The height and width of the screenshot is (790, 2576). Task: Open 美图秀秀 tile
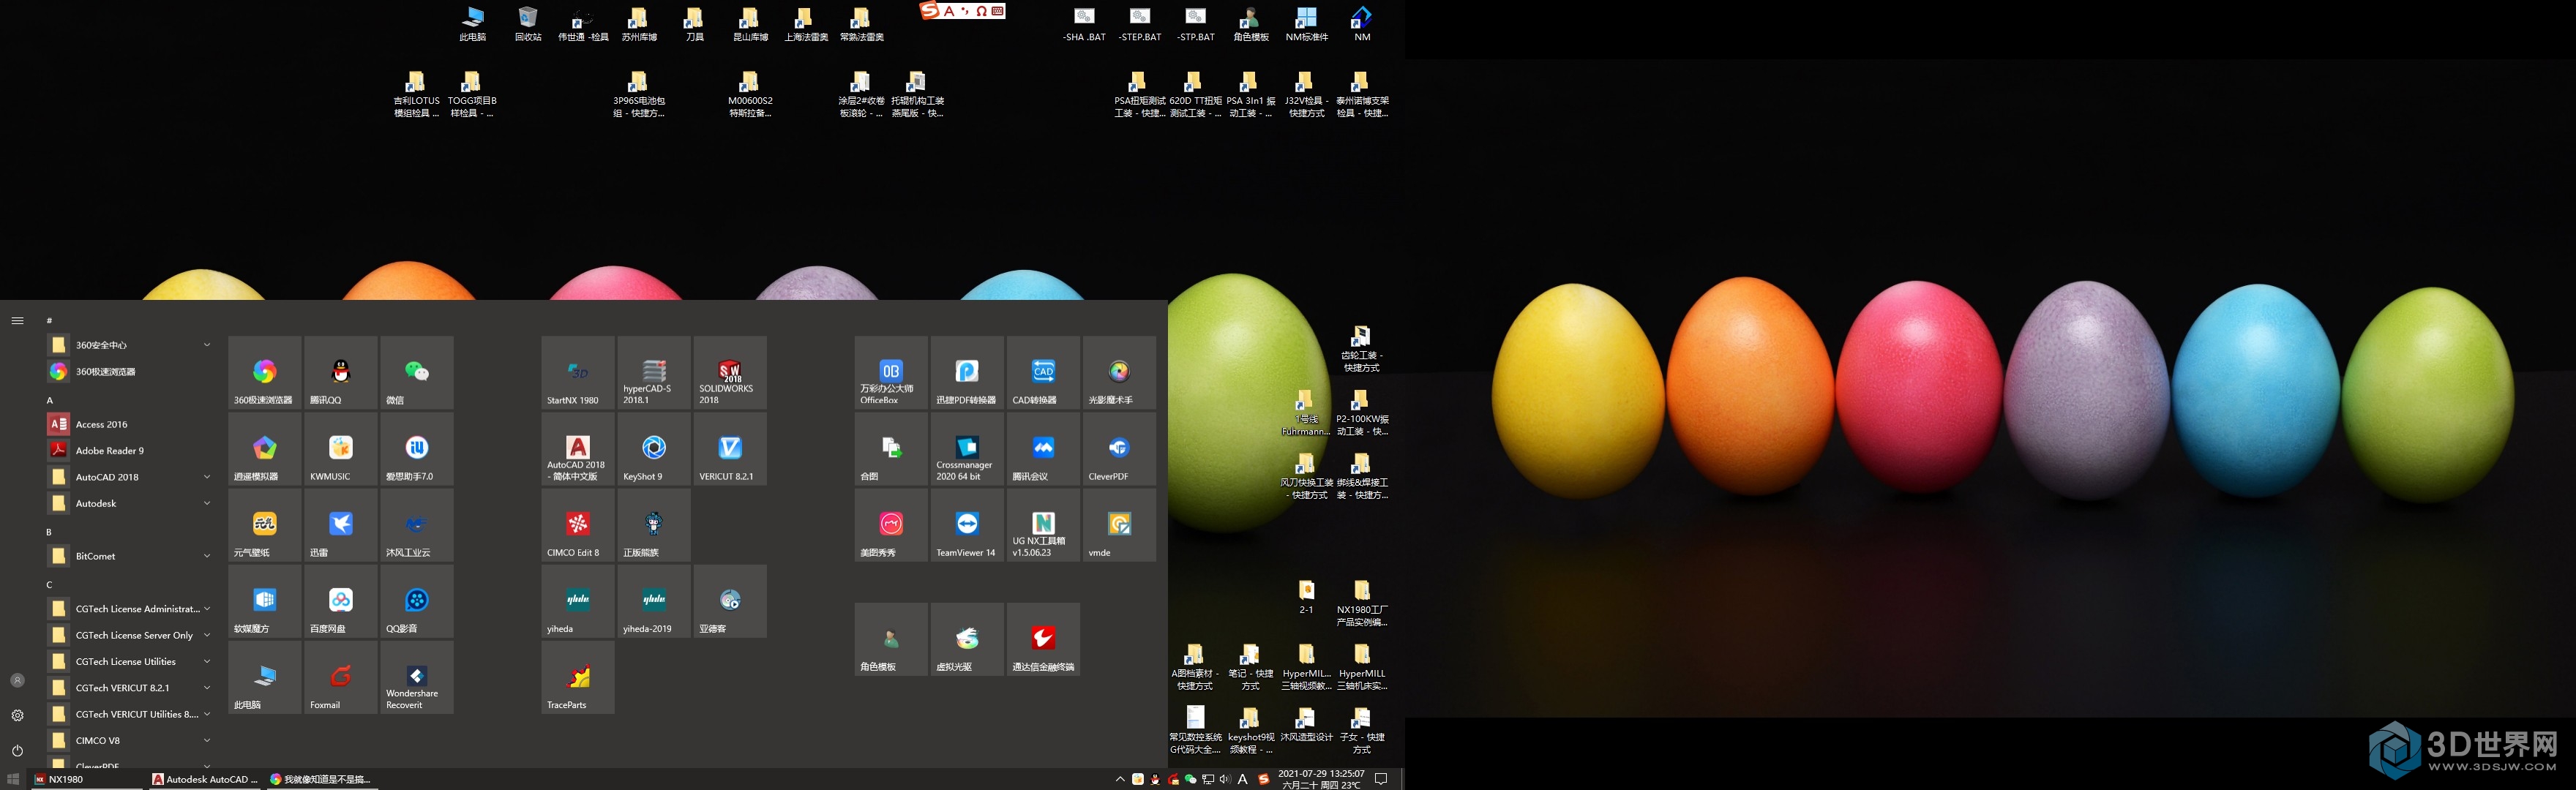(891, 524)
